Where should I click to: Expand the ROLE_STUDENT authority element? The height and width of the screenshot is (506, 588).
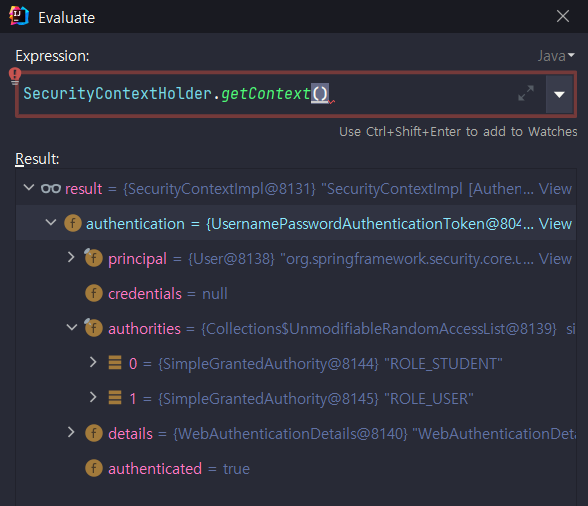[93, 362]
